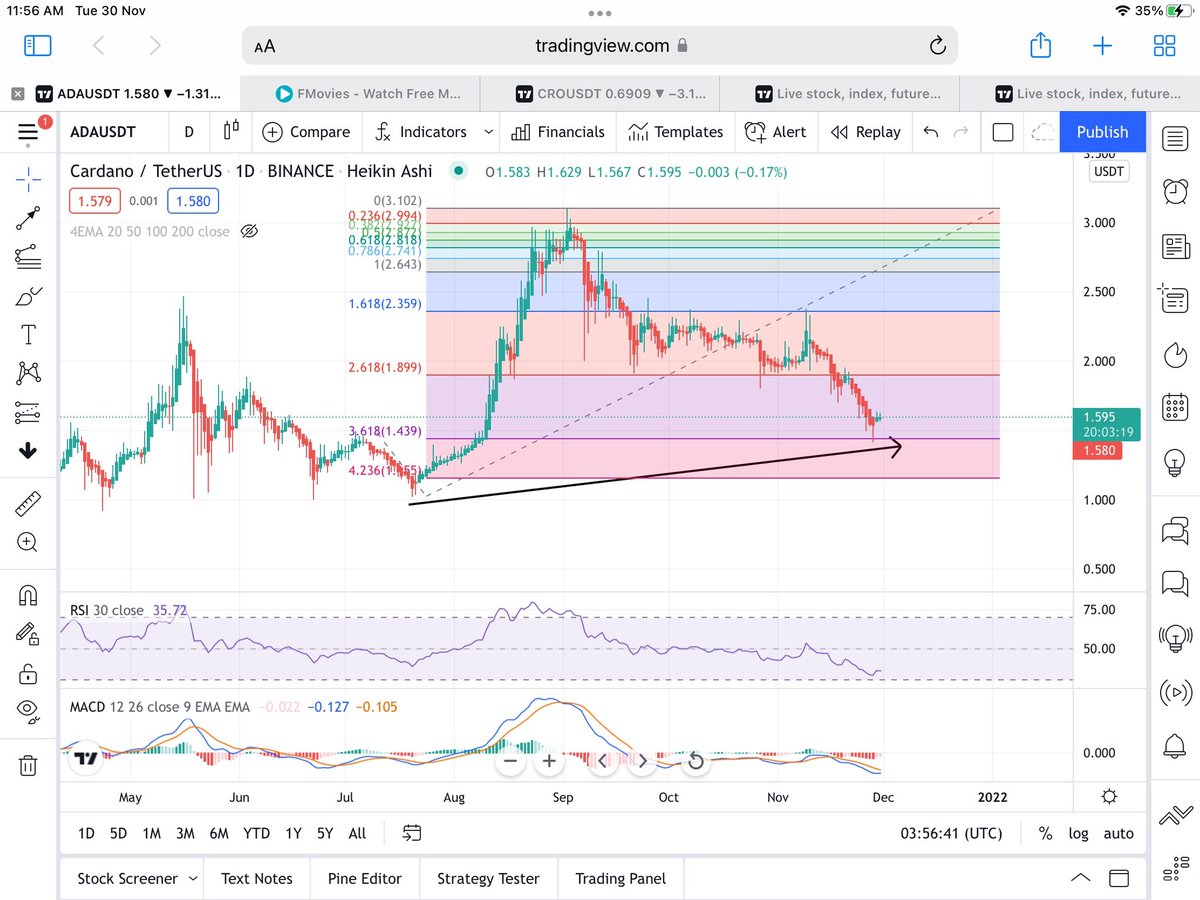
Task: Reload the tradingview.com page
Action: click(937, 45)
